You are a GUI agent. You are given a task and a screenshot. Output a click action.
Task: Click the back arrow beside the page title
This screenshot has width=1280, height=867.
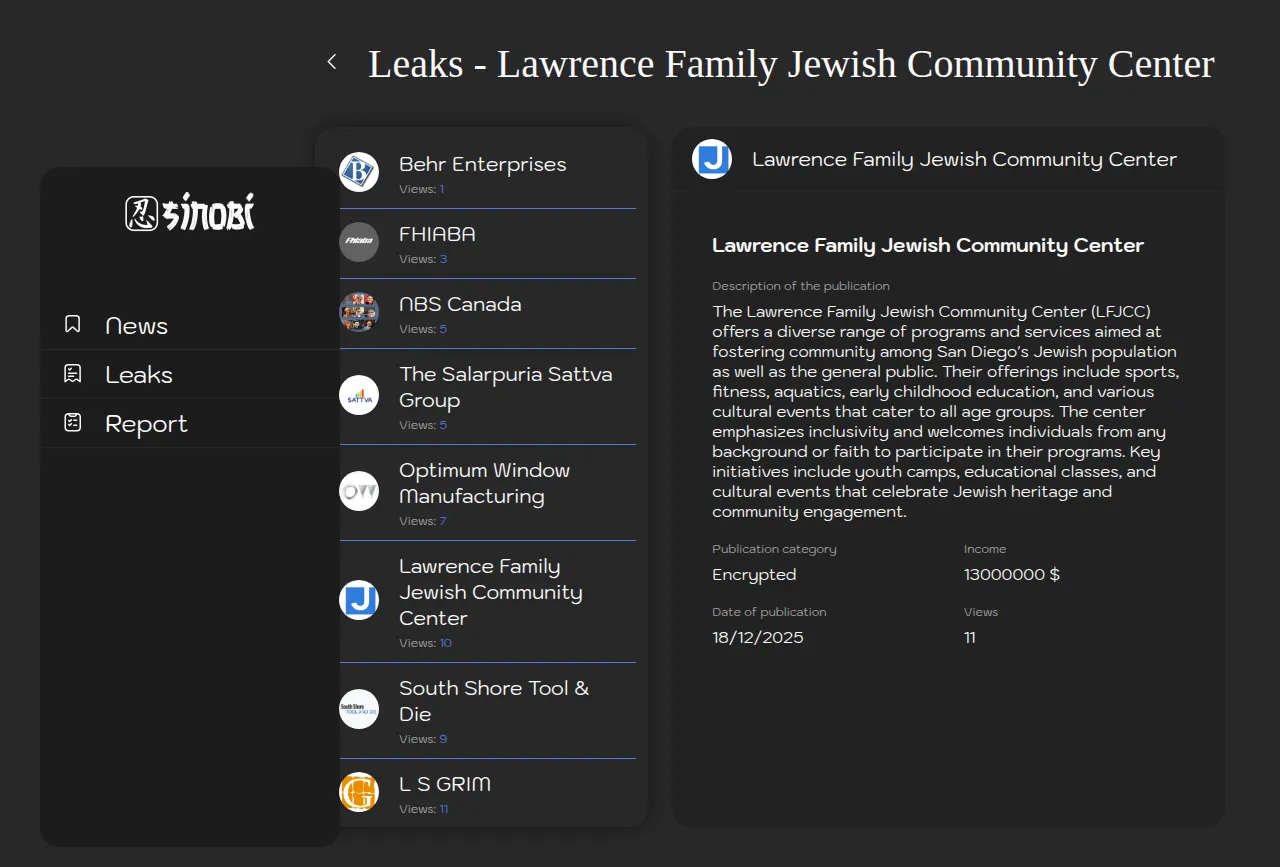pos(332,62)
